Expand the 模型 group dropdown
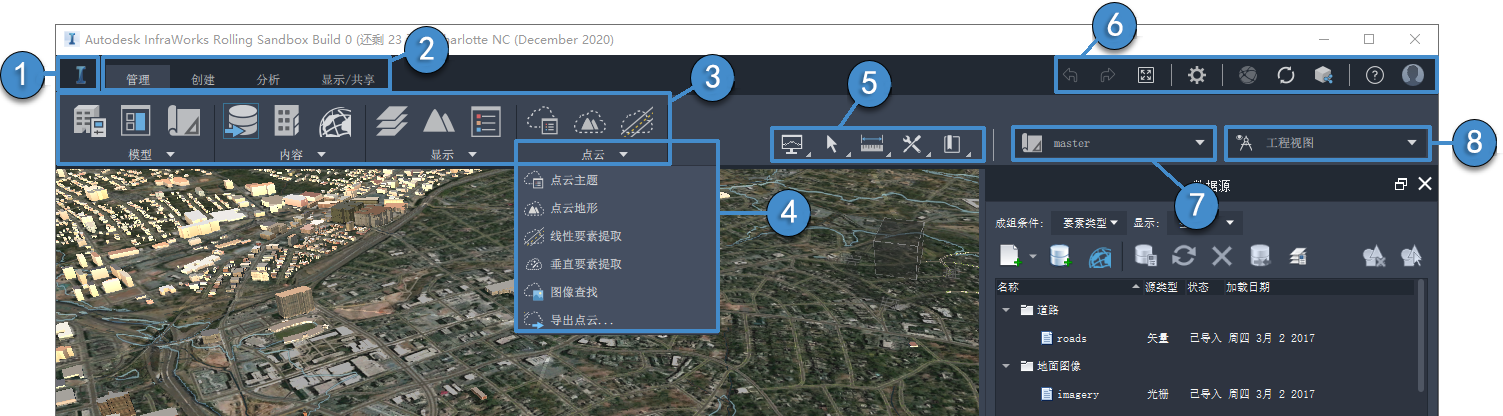The image size is (1503, 416). pyautogui.click(x=170, y=155)
